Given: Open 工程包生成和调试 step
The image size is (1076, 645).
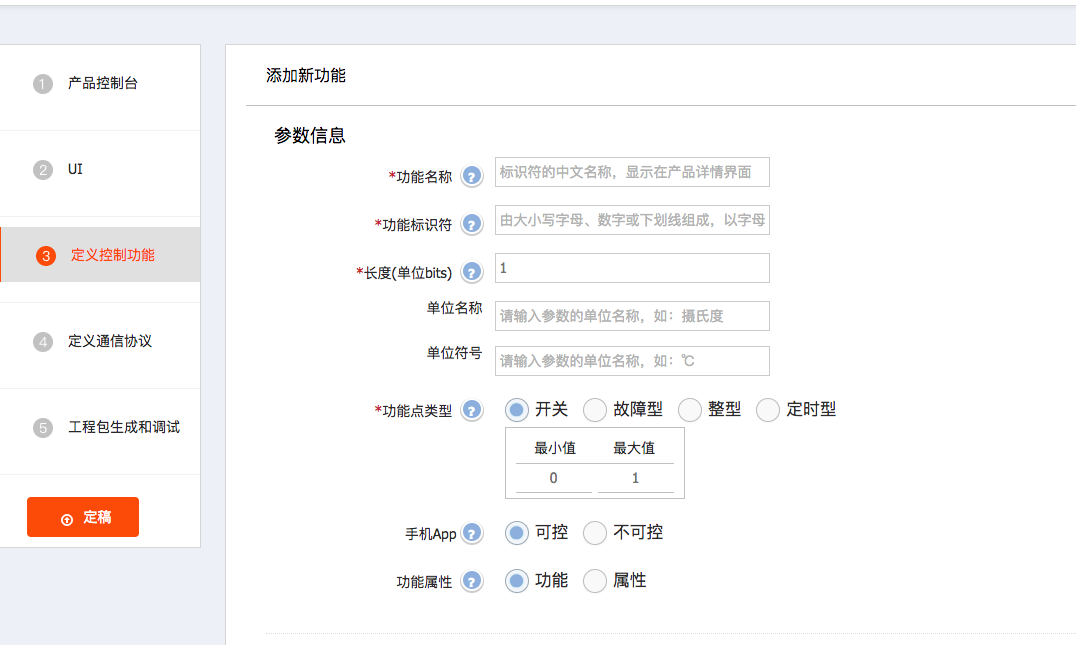Looking at the screenshot, I should (123, 427).
